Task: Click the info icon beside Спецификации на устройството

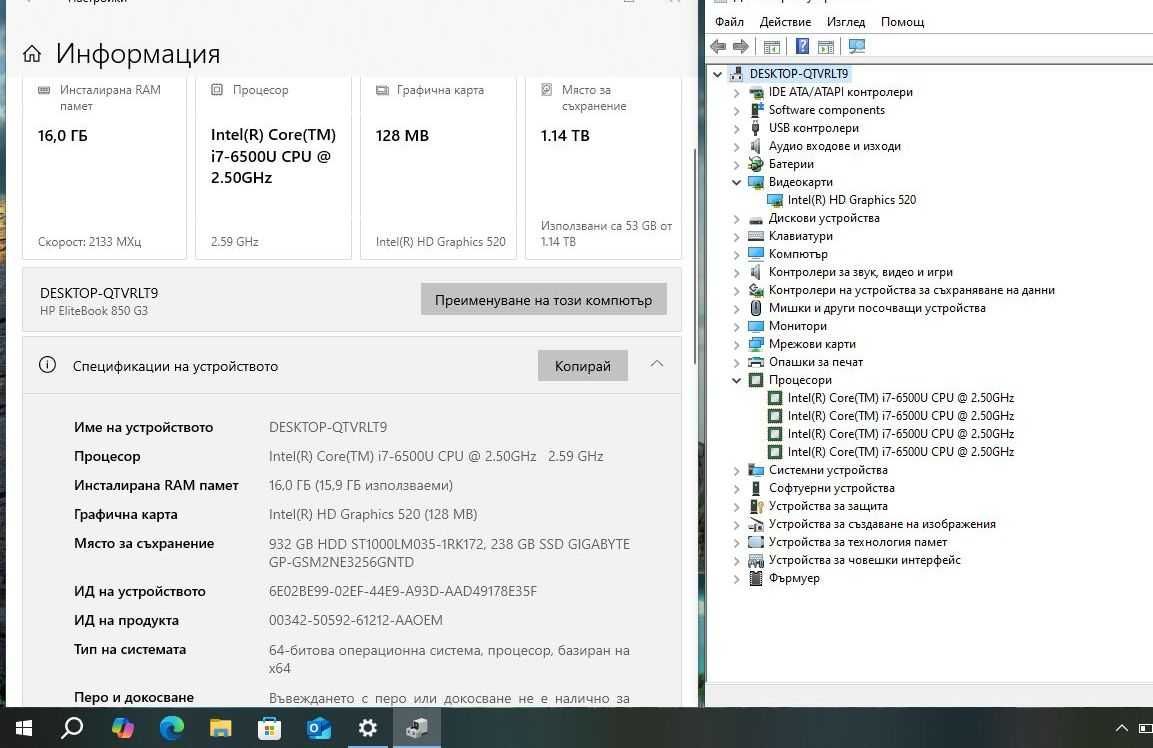Action: click(x=47, y=365)
